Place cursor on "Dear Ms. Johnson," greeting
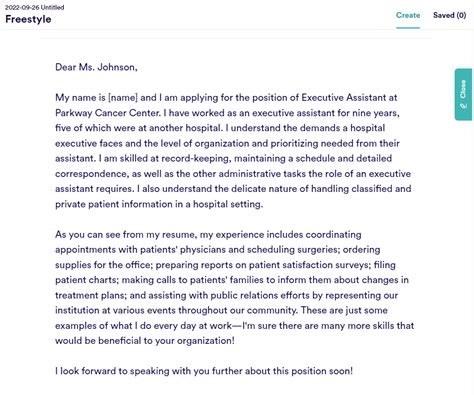This screenshot has height=395, width=474. coord(96,67)
